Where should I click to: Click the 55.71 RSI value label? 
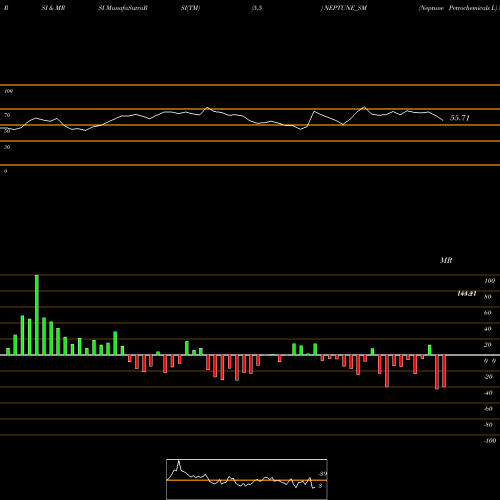460,118
